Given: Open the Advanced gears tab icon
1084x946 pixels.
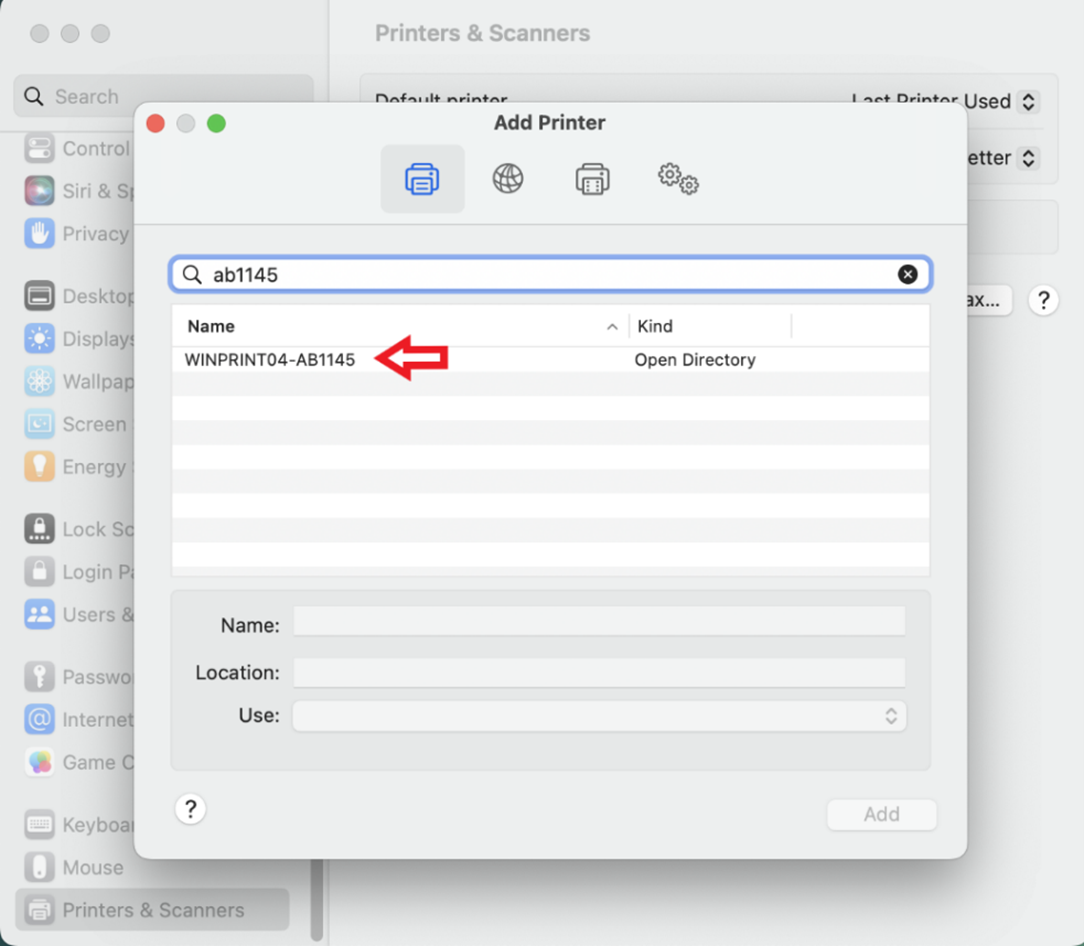Looking at the screenshot, I should (x=677, y=180).
